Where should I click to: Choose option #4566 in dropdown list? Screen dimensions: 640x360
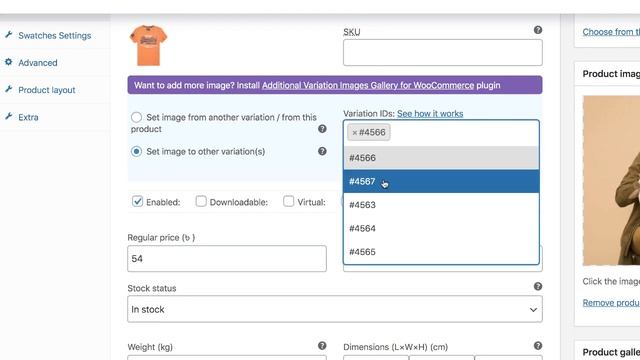click(x=441, y=158)
